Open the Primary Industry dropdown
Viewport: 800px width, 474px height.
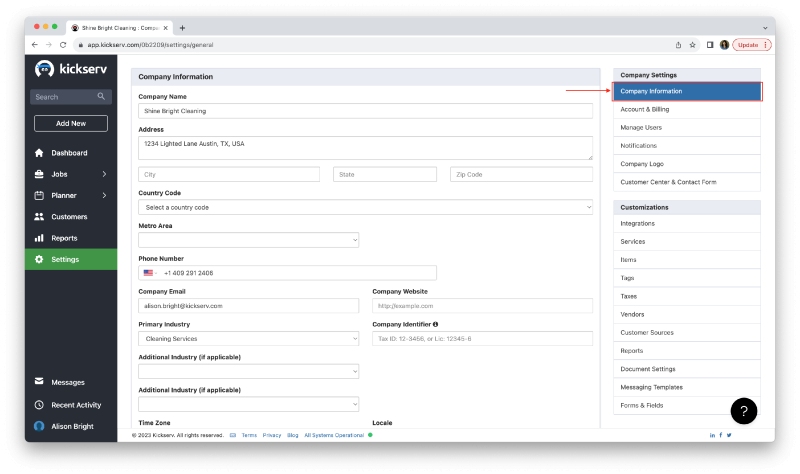[x=248, y=338]
